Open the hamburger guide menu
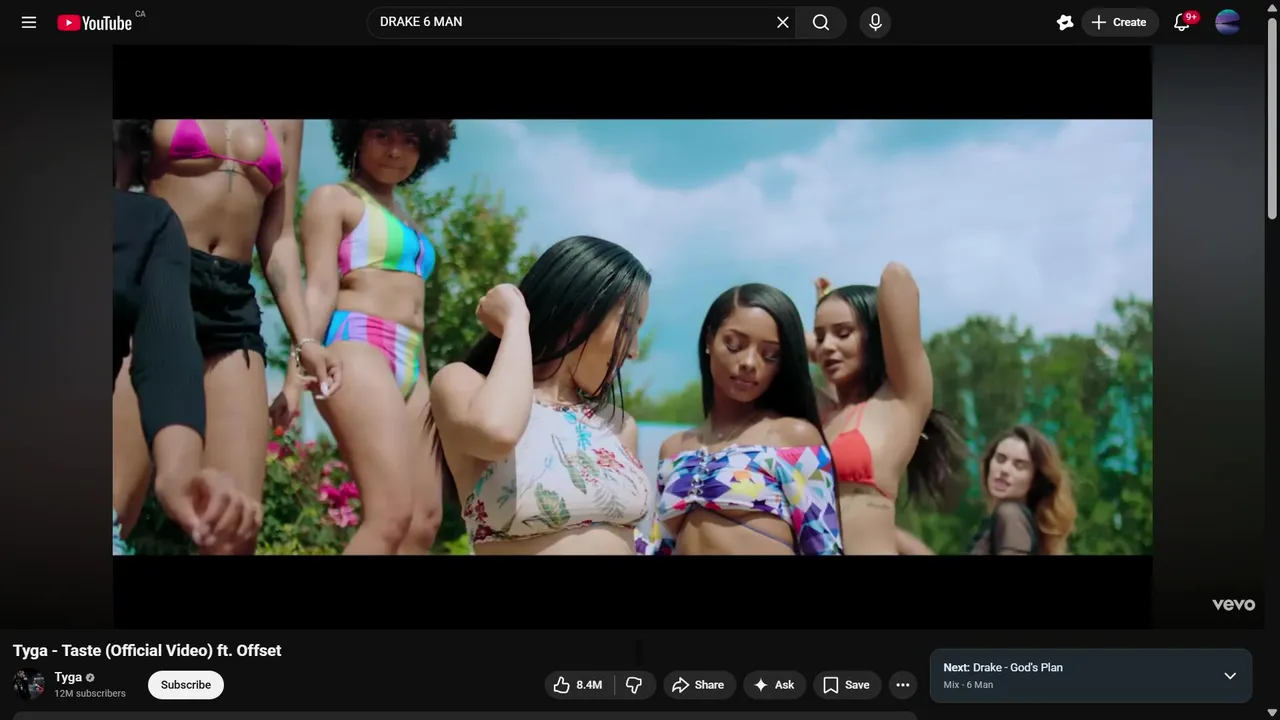The image size is (1280, 720). tap(29, 22)
